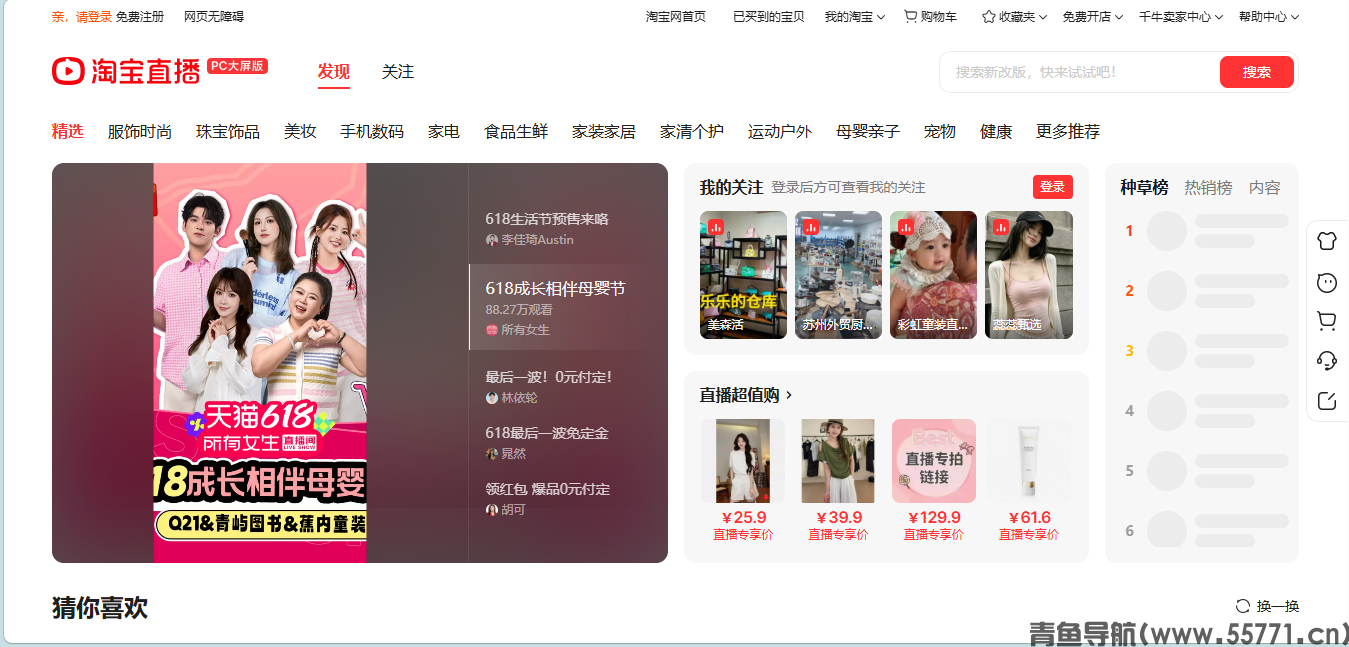Viewport: 1349px width, 647px height.
Task: Click the 换一换 refresh icon
Action: tap(1243, 606)
